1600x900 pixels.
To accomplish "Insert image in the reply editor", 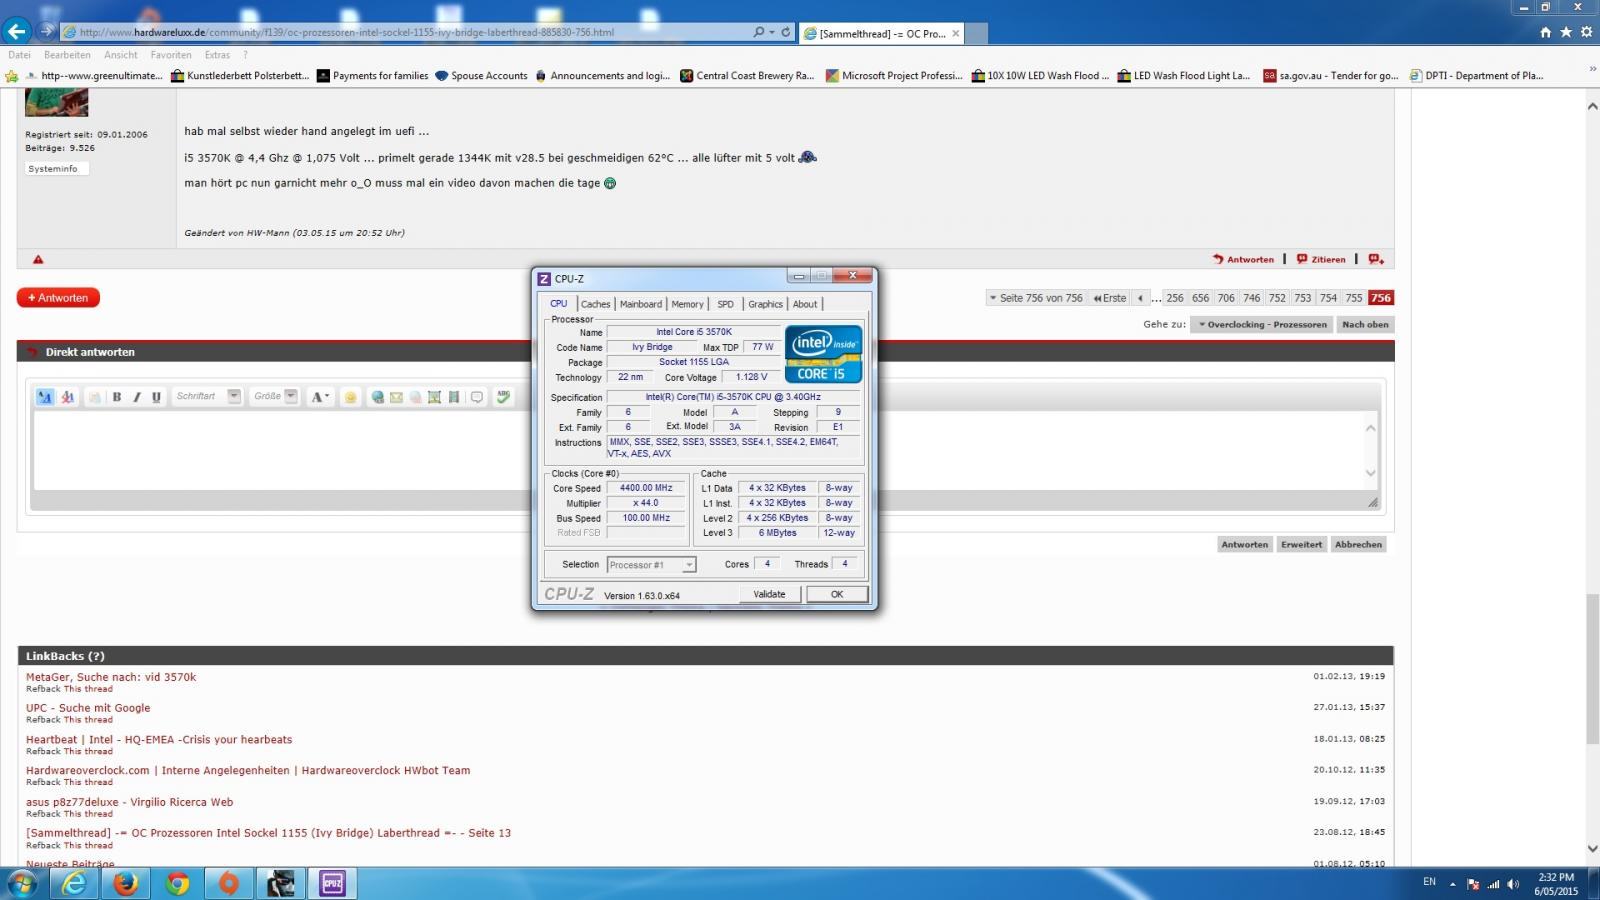I will tap(434, 397).
